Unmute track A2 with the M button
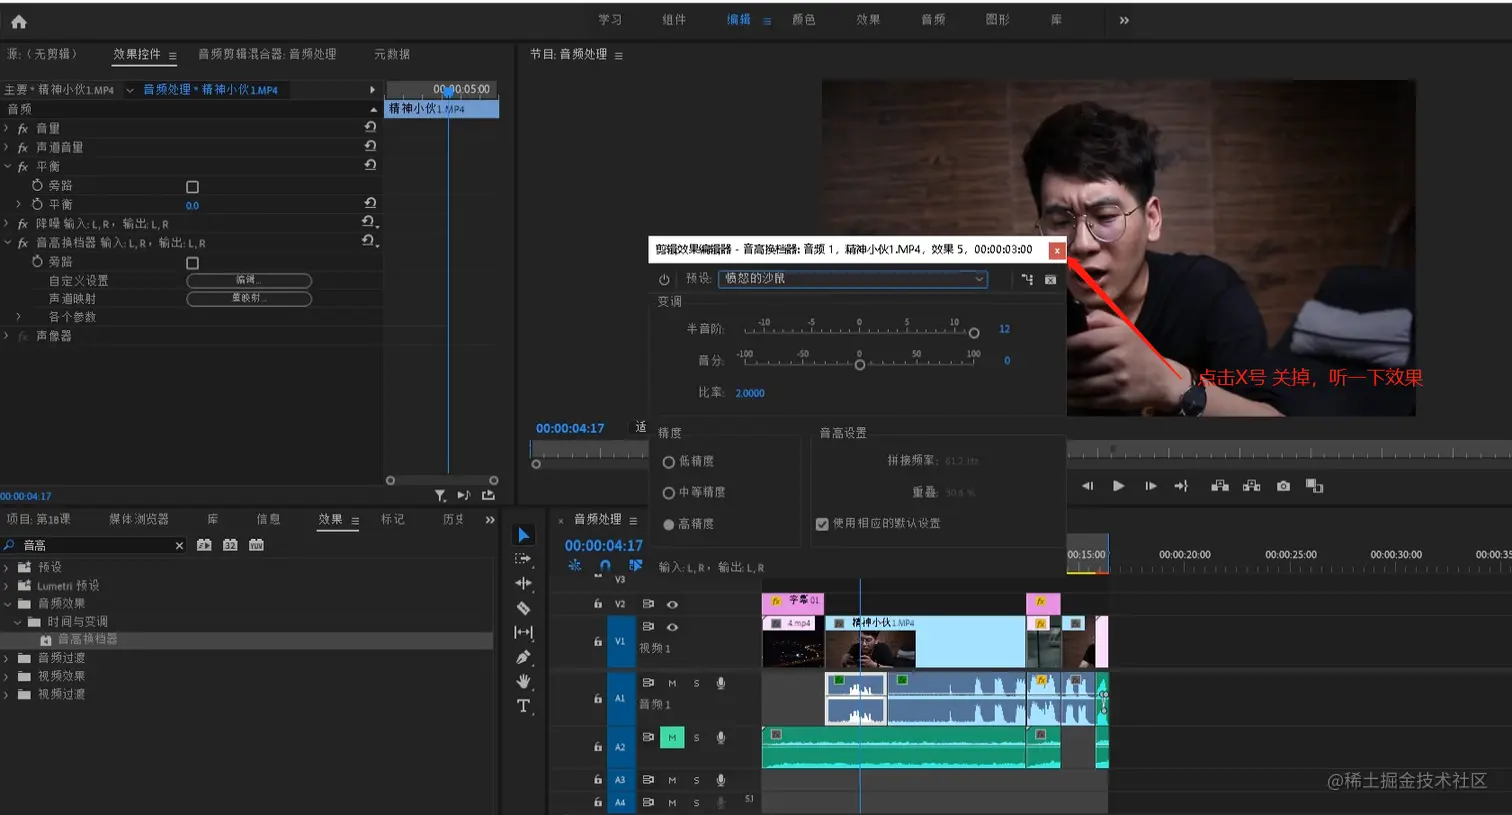1512x815 pixels. (x=672, y=737)
